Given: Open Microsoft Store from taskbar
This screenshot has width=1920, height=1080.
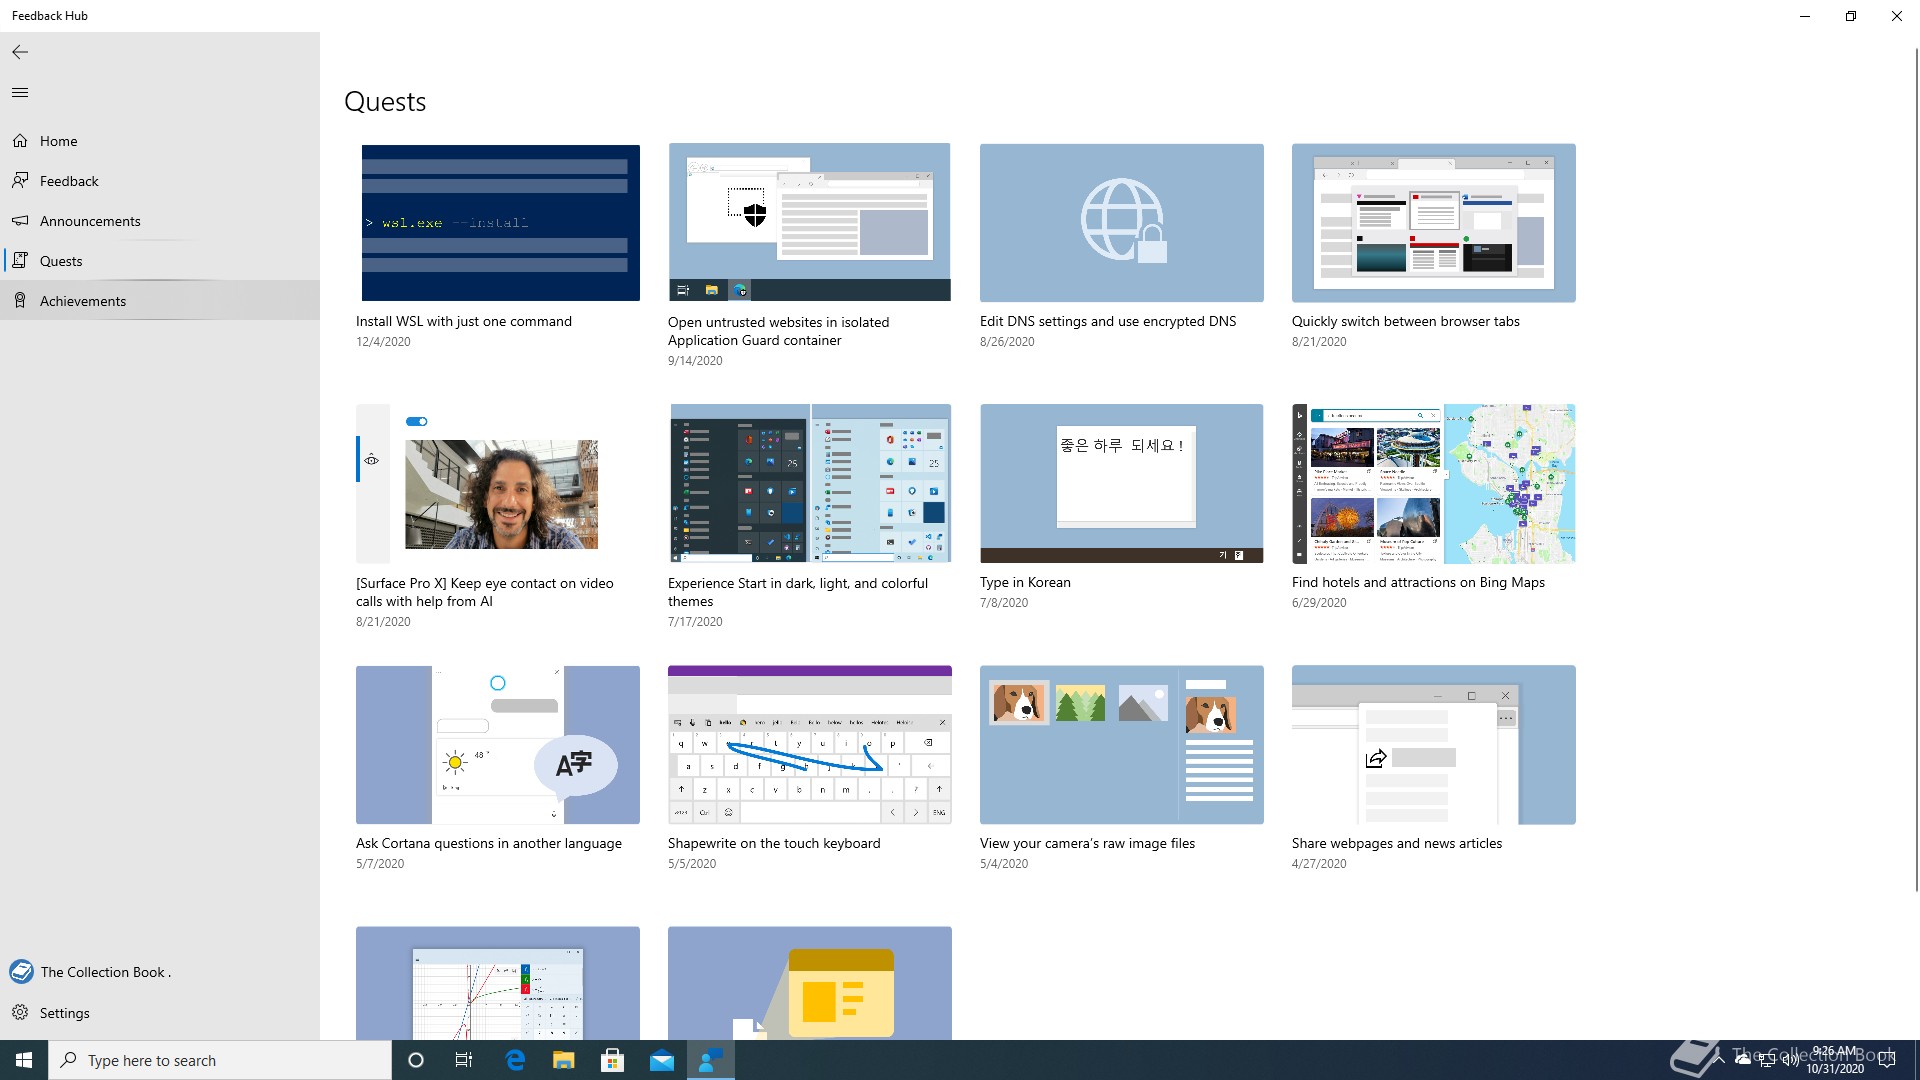Looking at the screenshot, I should (x=612, y=1060).
